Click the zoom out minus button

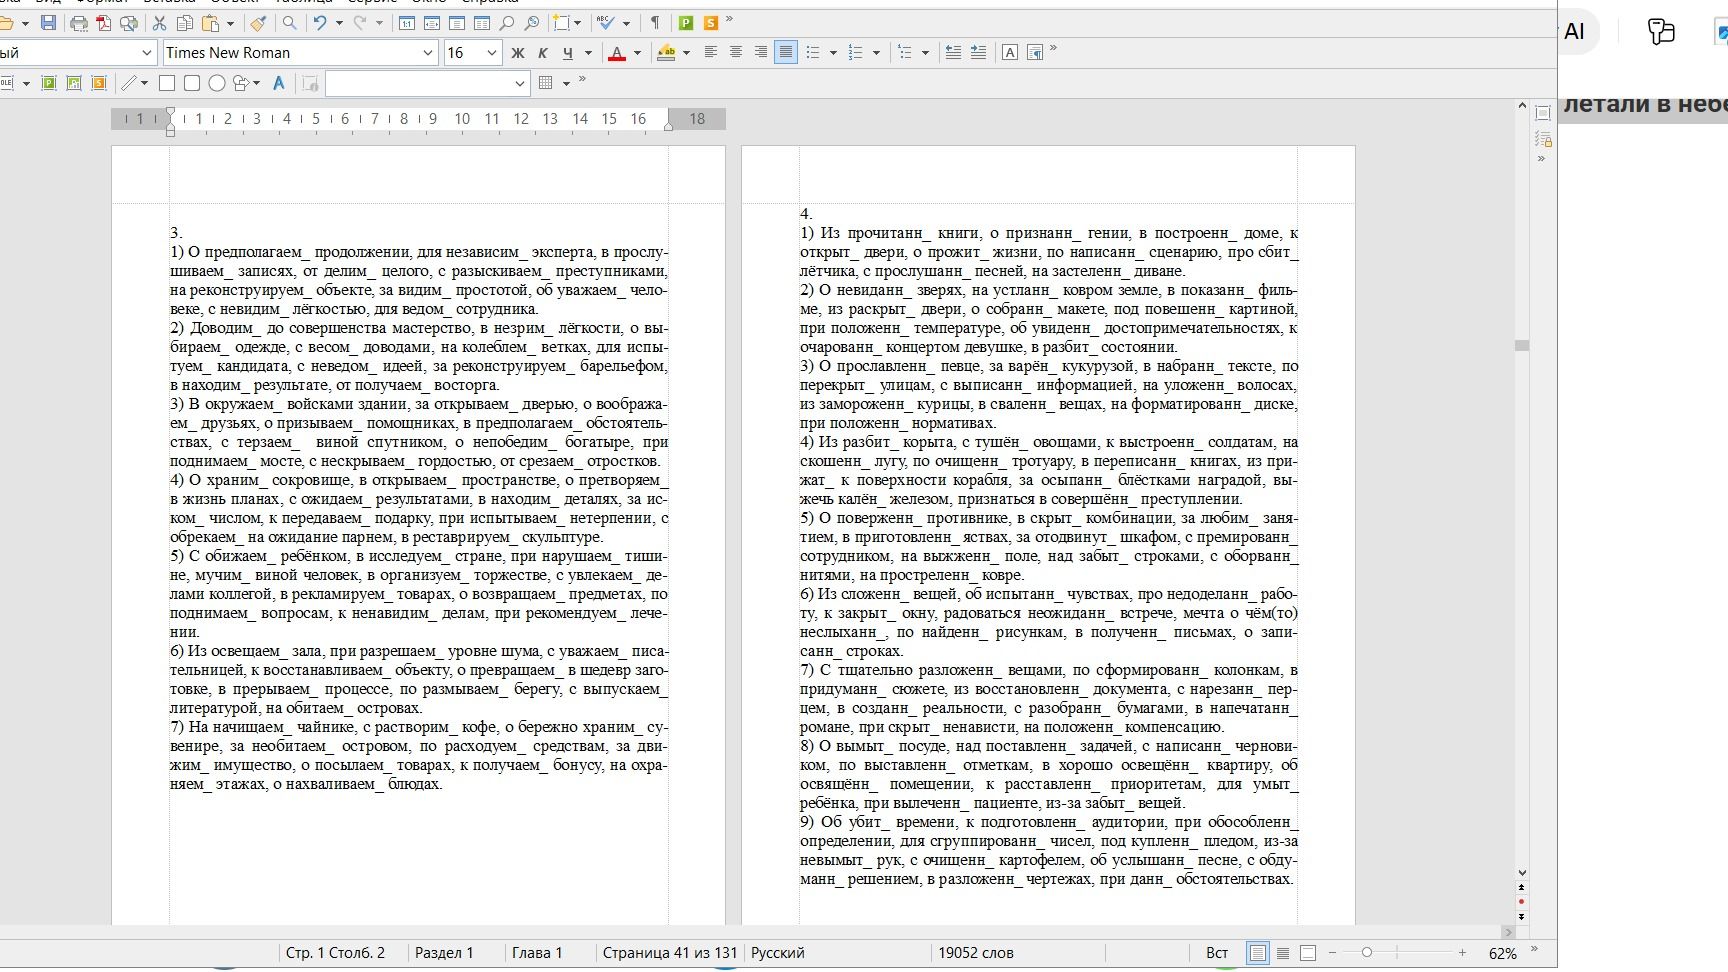1332,953
